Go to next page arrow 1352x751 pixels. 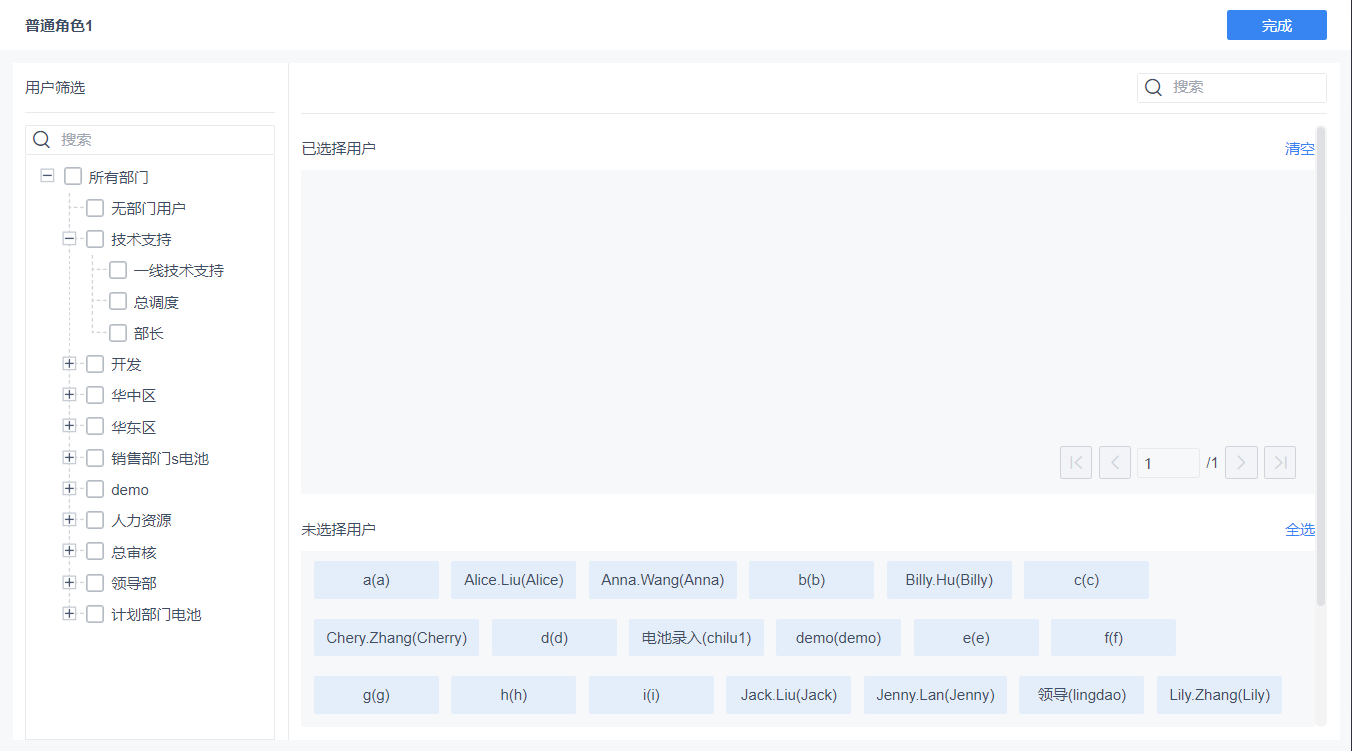click(x=1241, y=463)
